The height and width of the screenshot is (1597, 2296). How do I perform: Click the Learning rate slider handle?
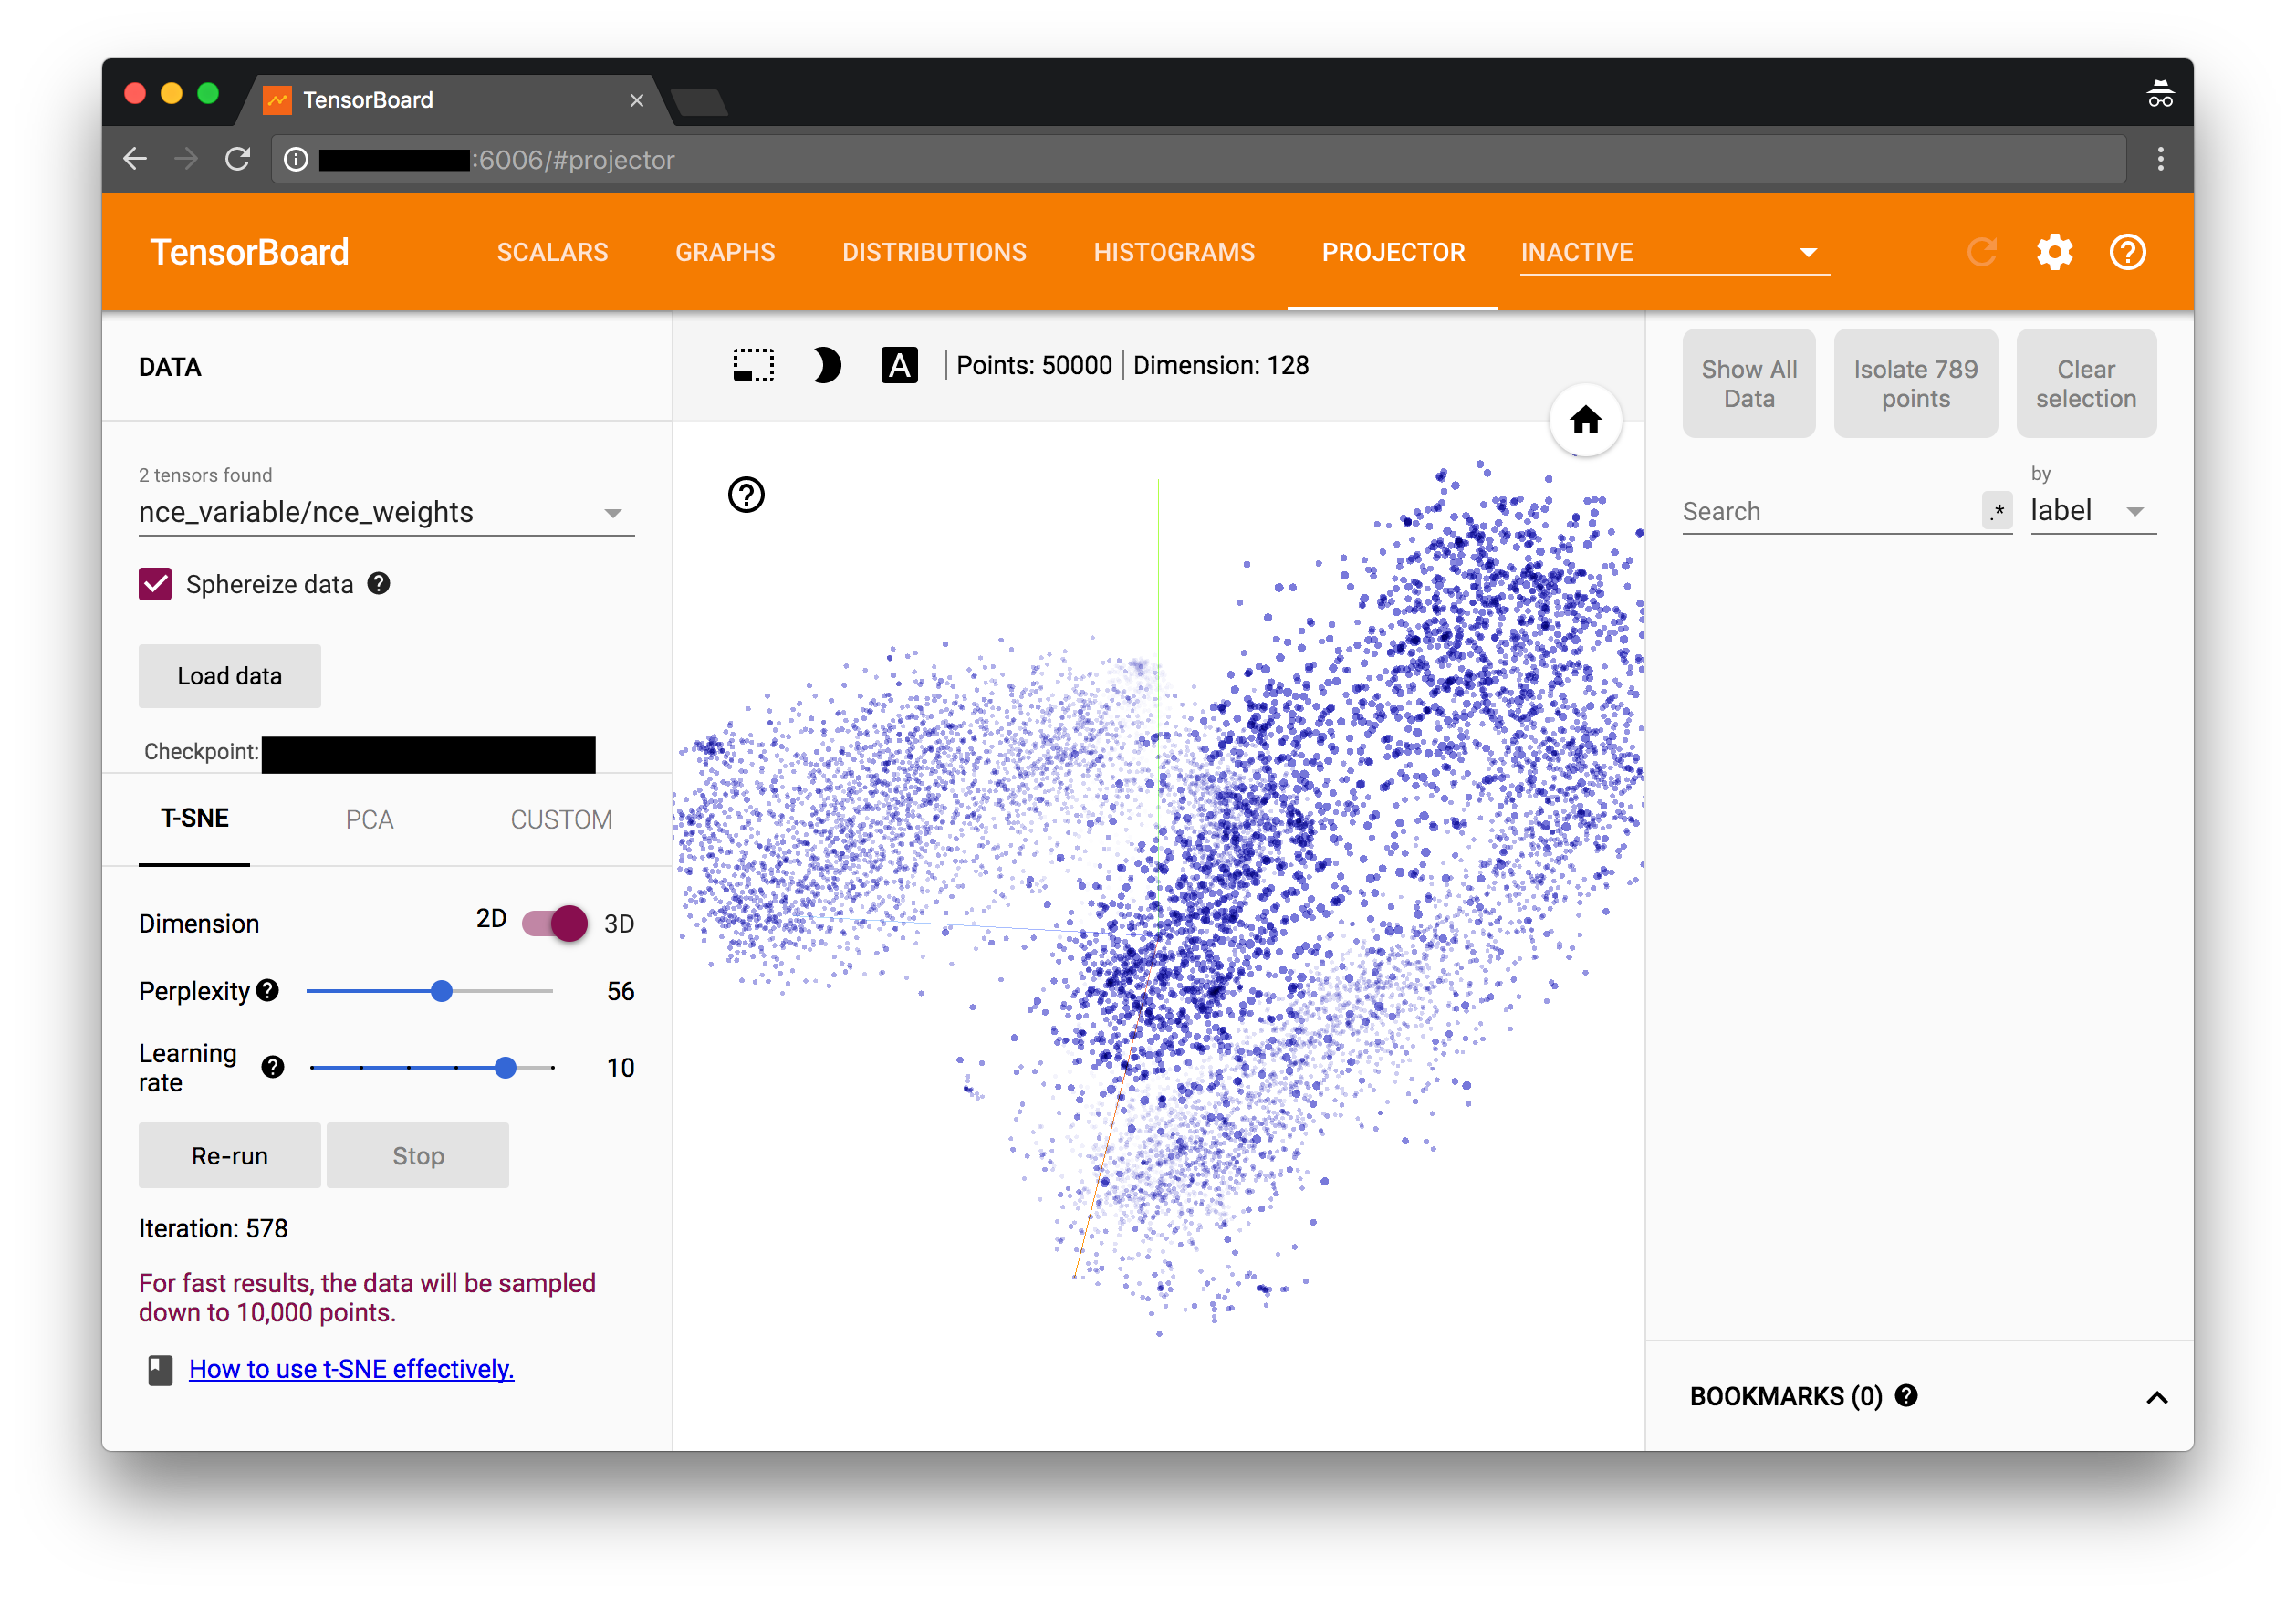pyautogui.click(x=506, y=1067)
